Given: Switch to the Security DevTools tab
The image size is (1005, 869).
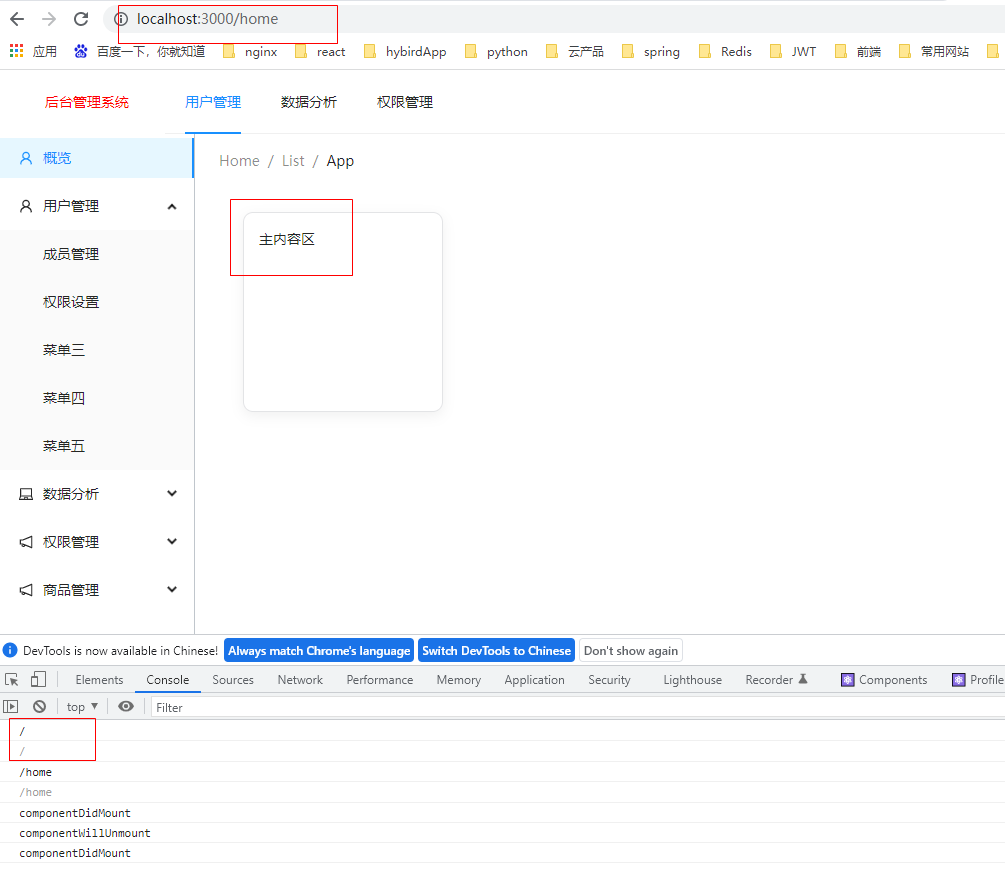Looking at the screenshot, I should (x=609, y=680).
